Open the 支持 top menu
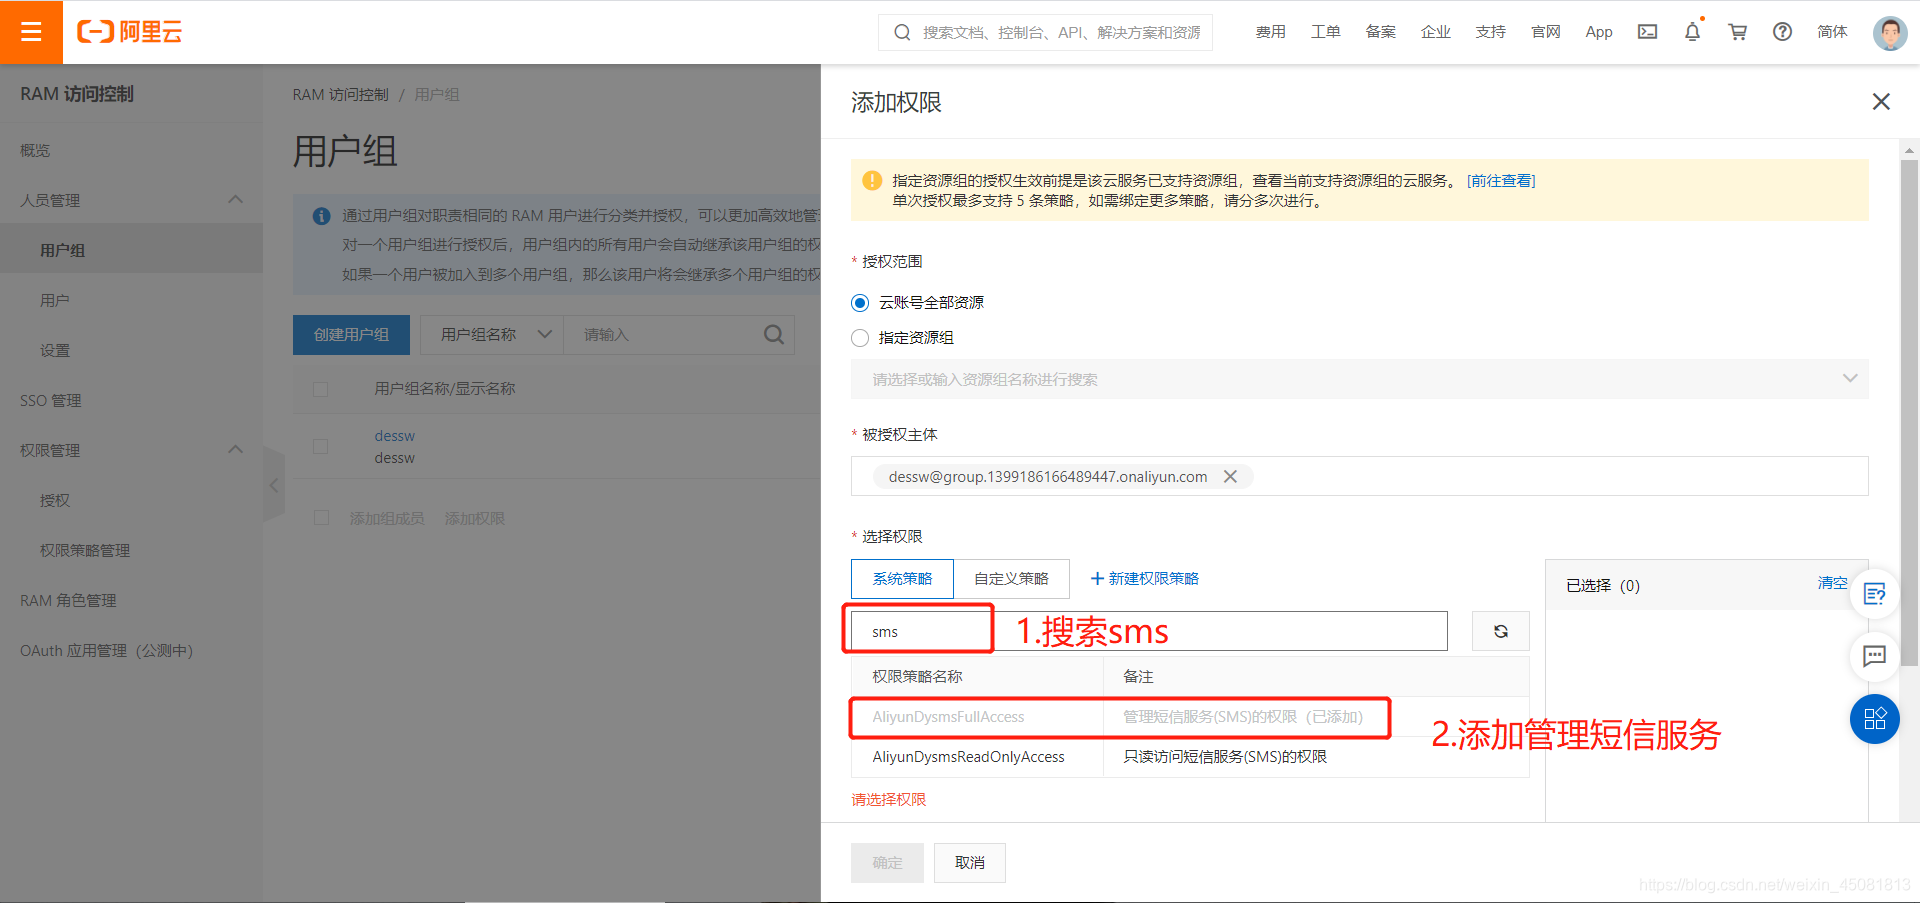1920x903 pixels. coord(1490,32)
